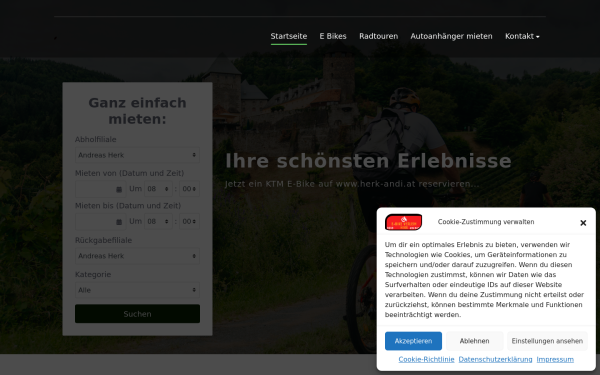Click 'Ganz einfach mieten:' heading

pyautogui.click(x=137, y=111)
